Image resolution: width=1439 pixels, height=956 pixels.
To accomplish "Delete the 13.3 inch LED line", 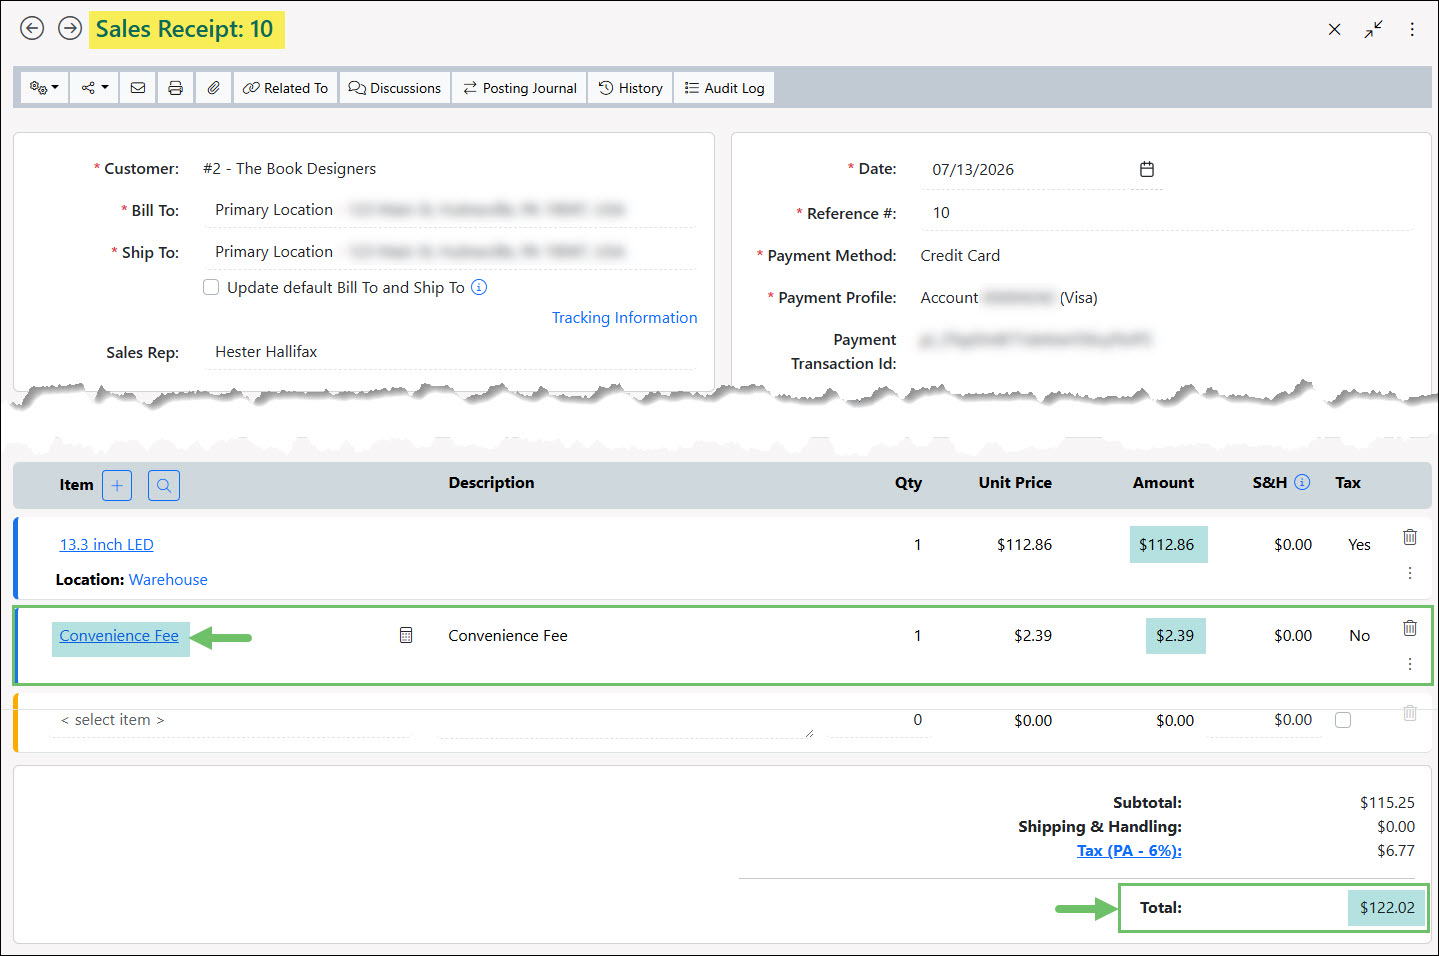I will pos(1410,537).
